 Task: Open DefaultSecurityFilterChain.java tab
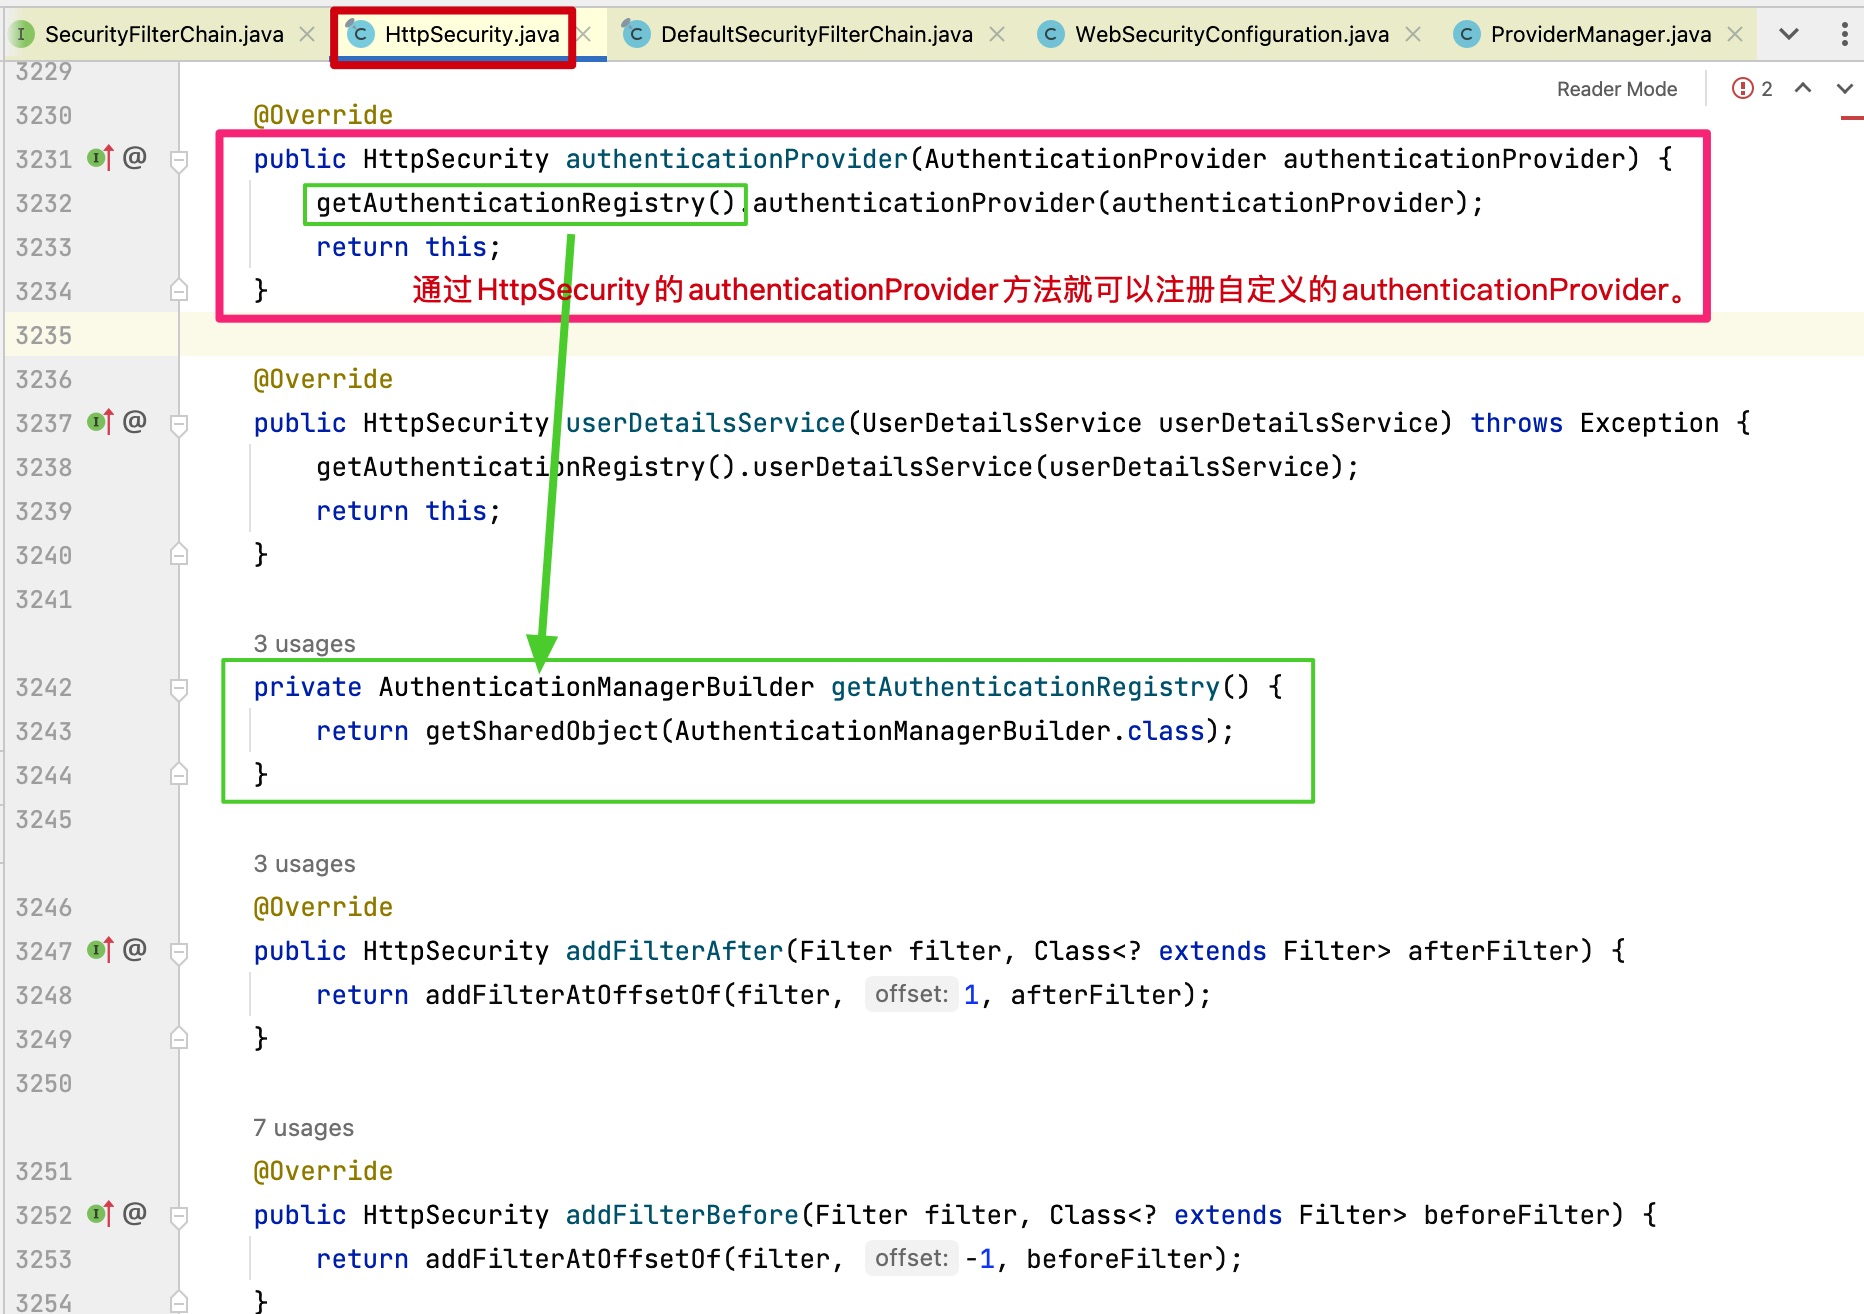tap(816, 34)
